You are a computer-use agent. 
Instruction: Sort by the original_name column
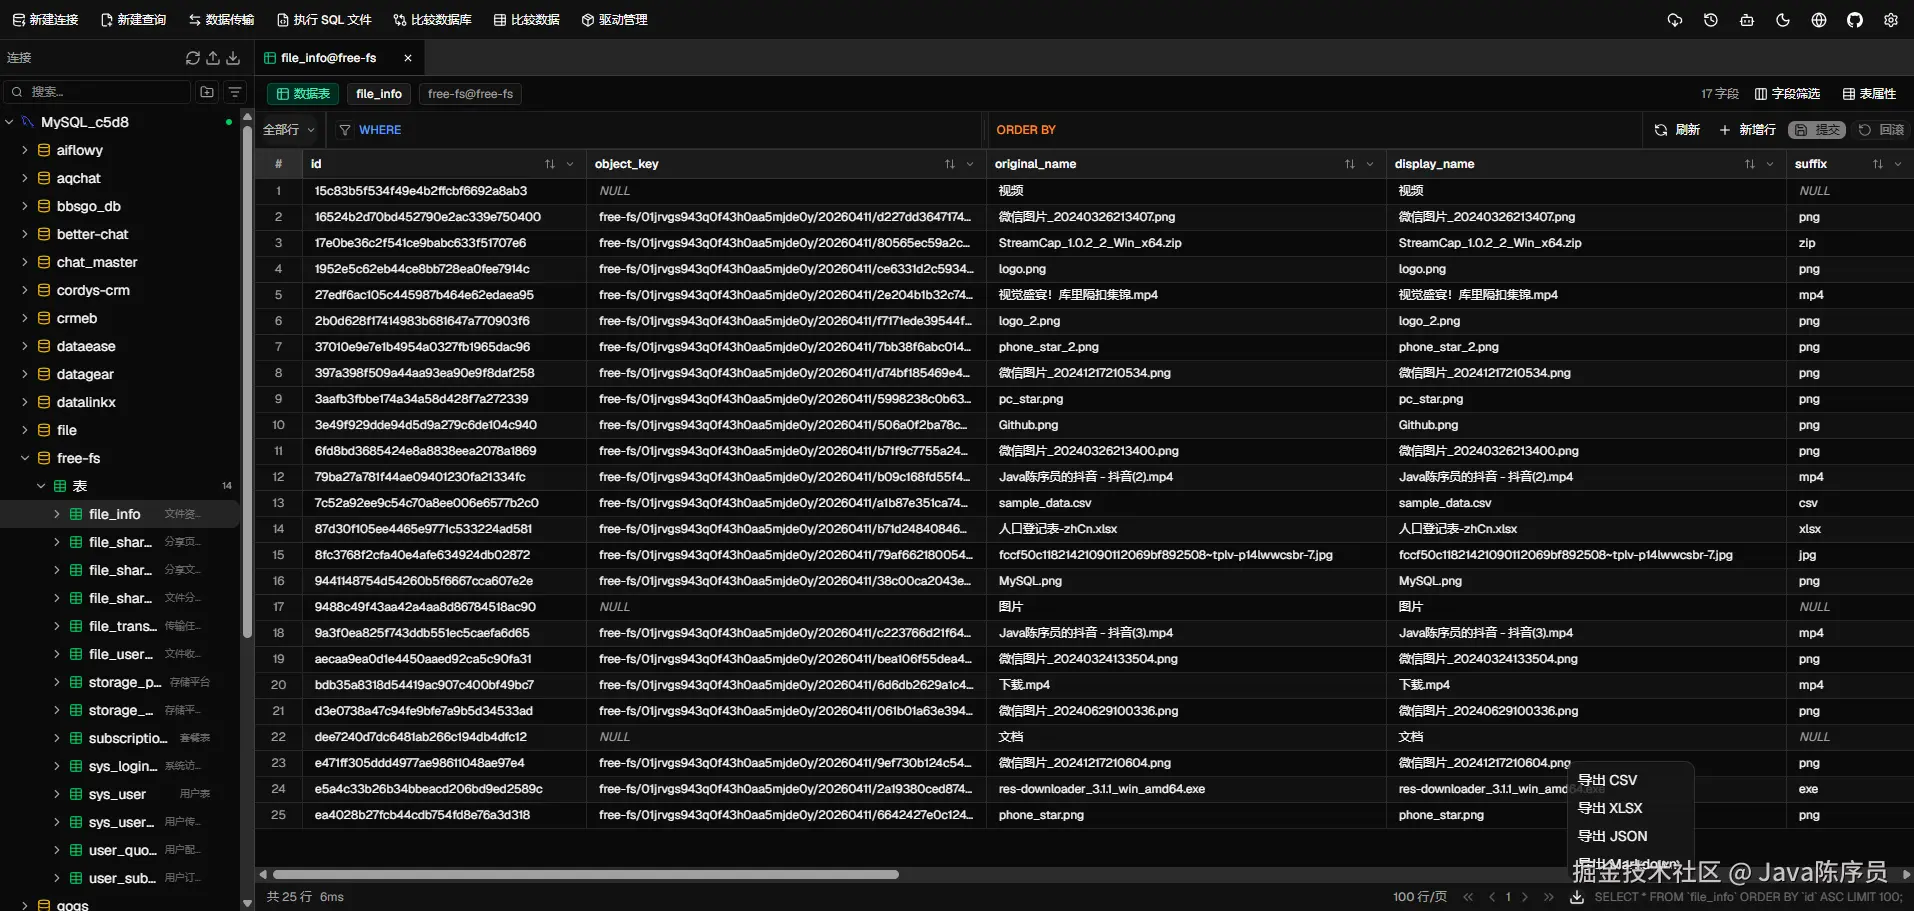click(x=1350, y=164)
